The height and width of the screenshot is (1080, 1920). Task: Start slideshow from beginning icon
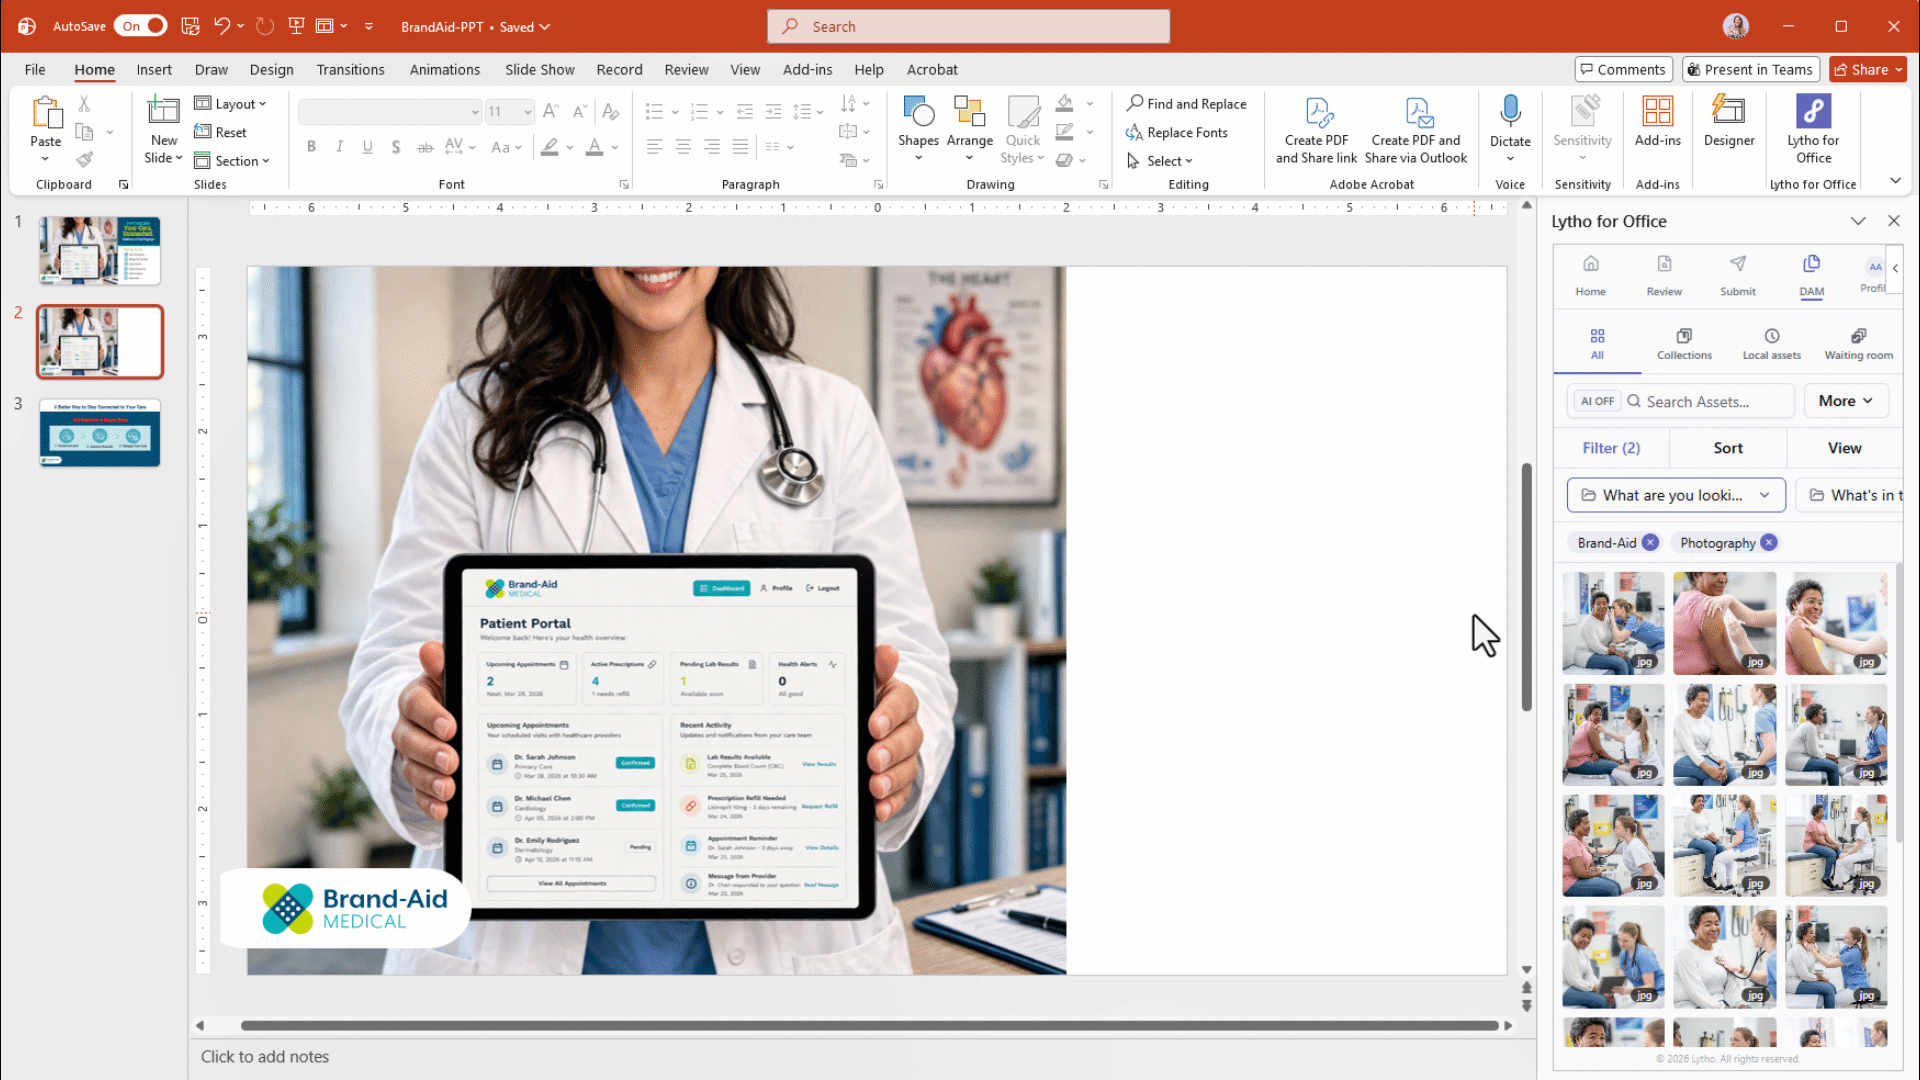tap(296, 26)
